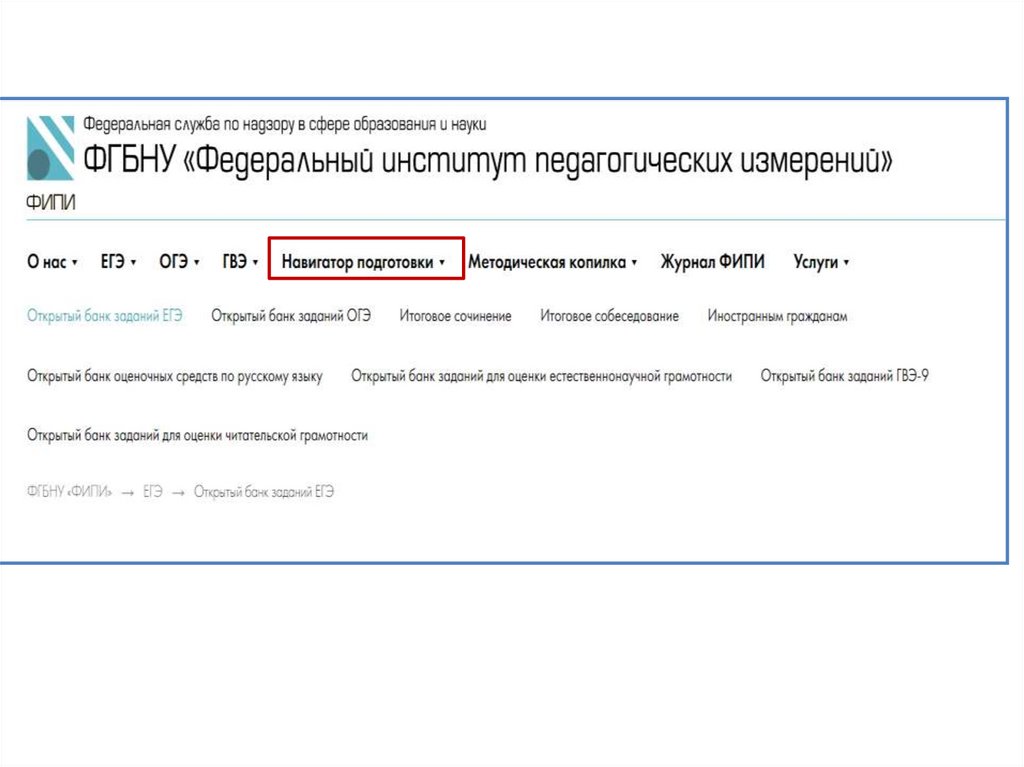Expand arrow beside 'Методическая копилка'
This screenshot has height=767, width=1024.
tap(634, 263)
